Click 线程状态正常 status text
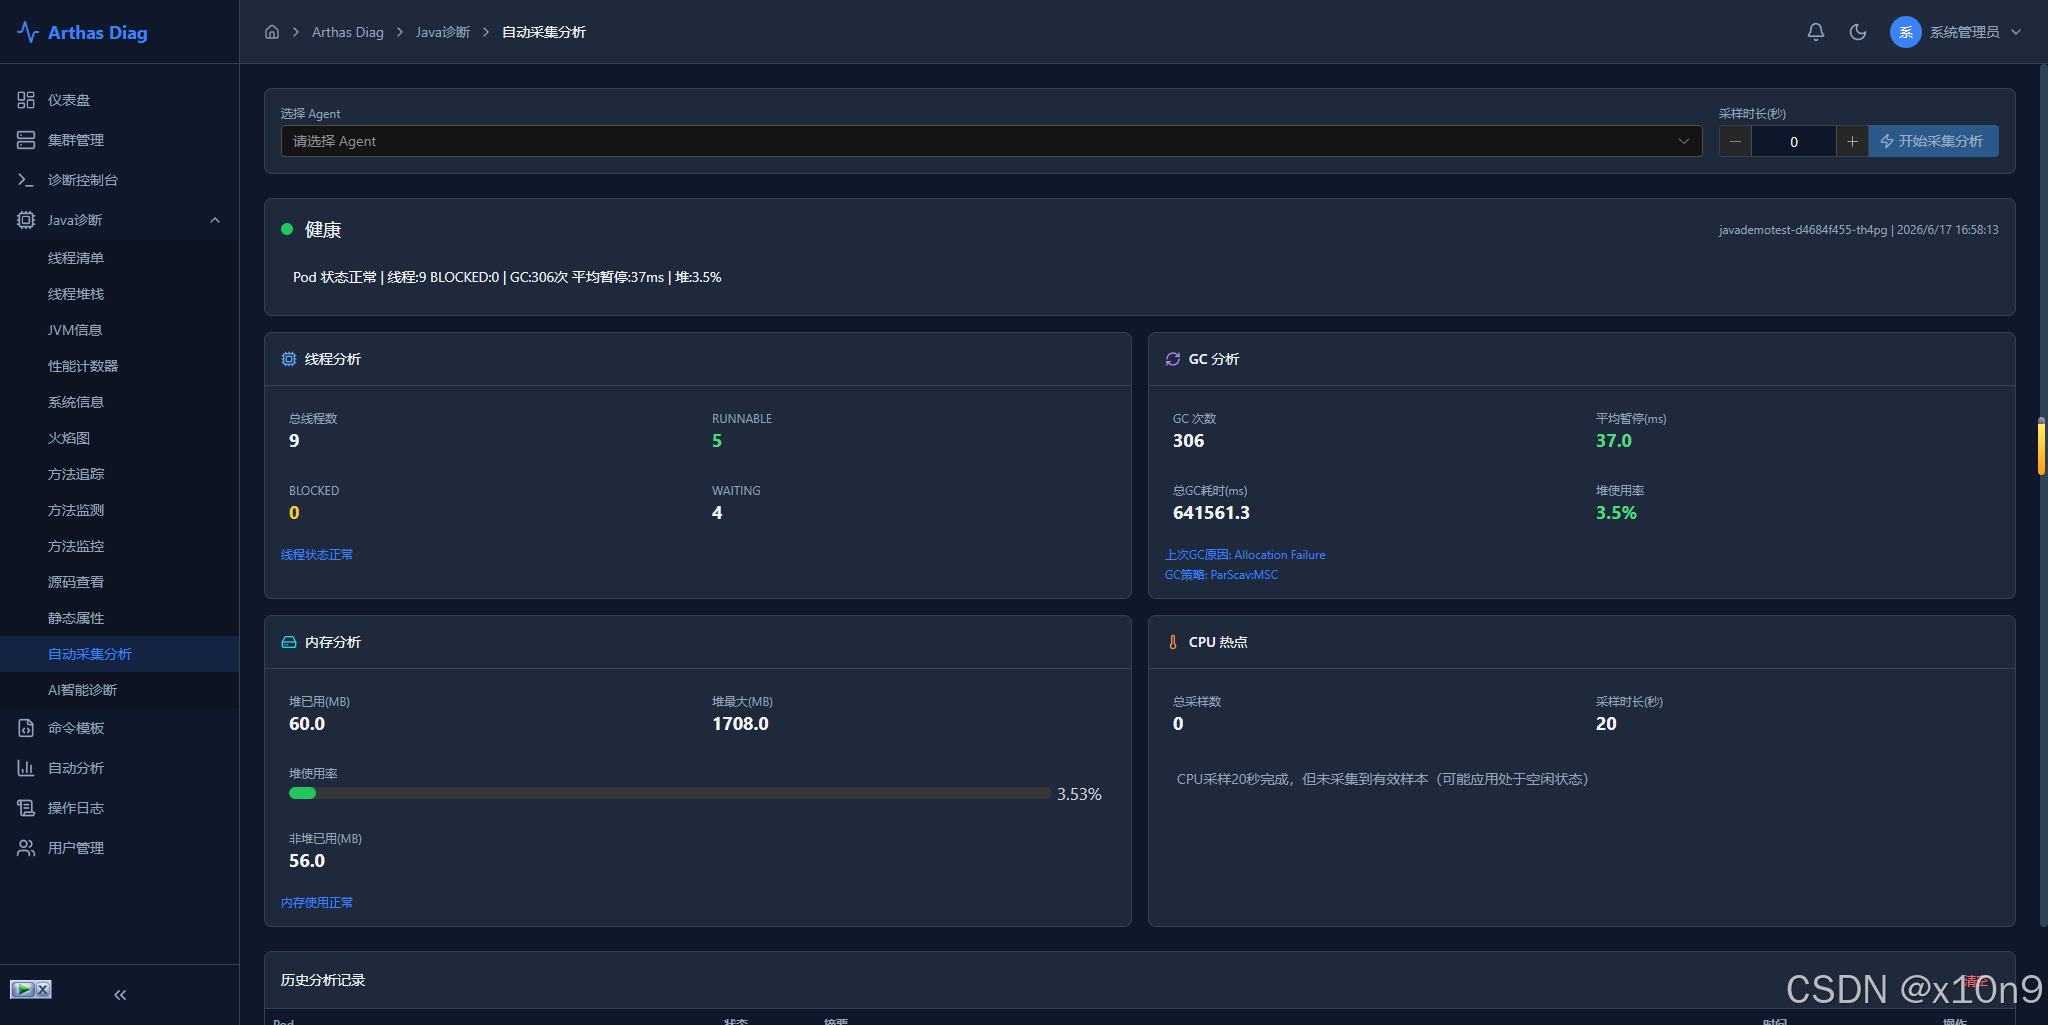 (x=317, y=555)
